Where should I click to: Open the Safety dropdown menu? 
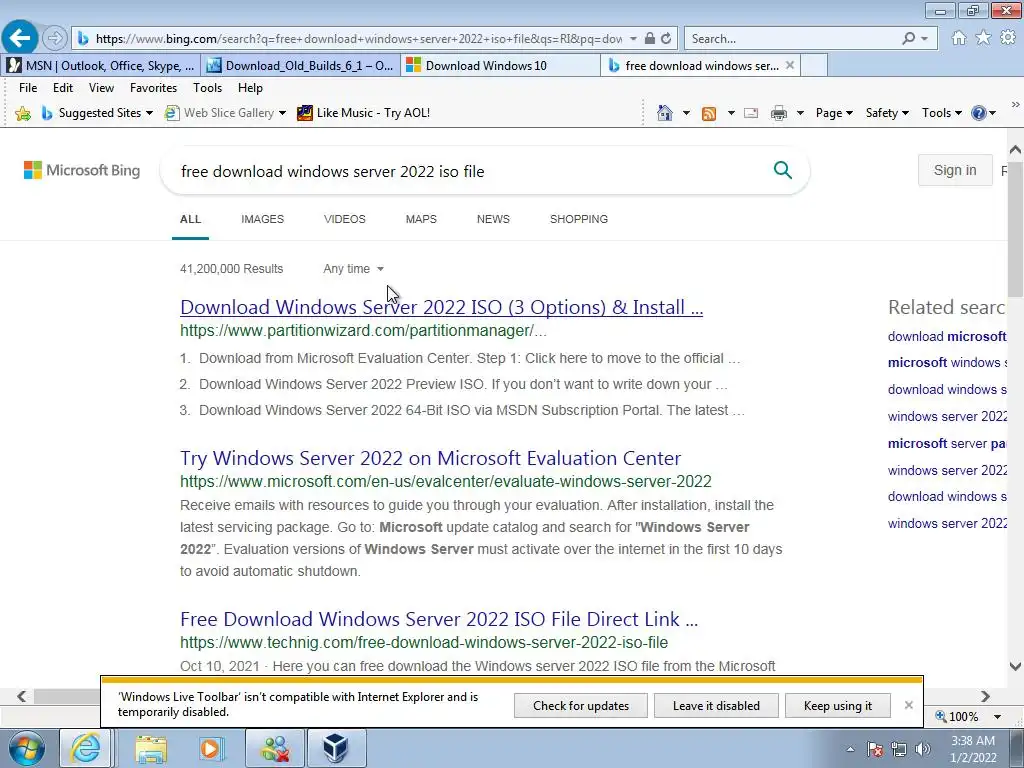pos(887,113)
